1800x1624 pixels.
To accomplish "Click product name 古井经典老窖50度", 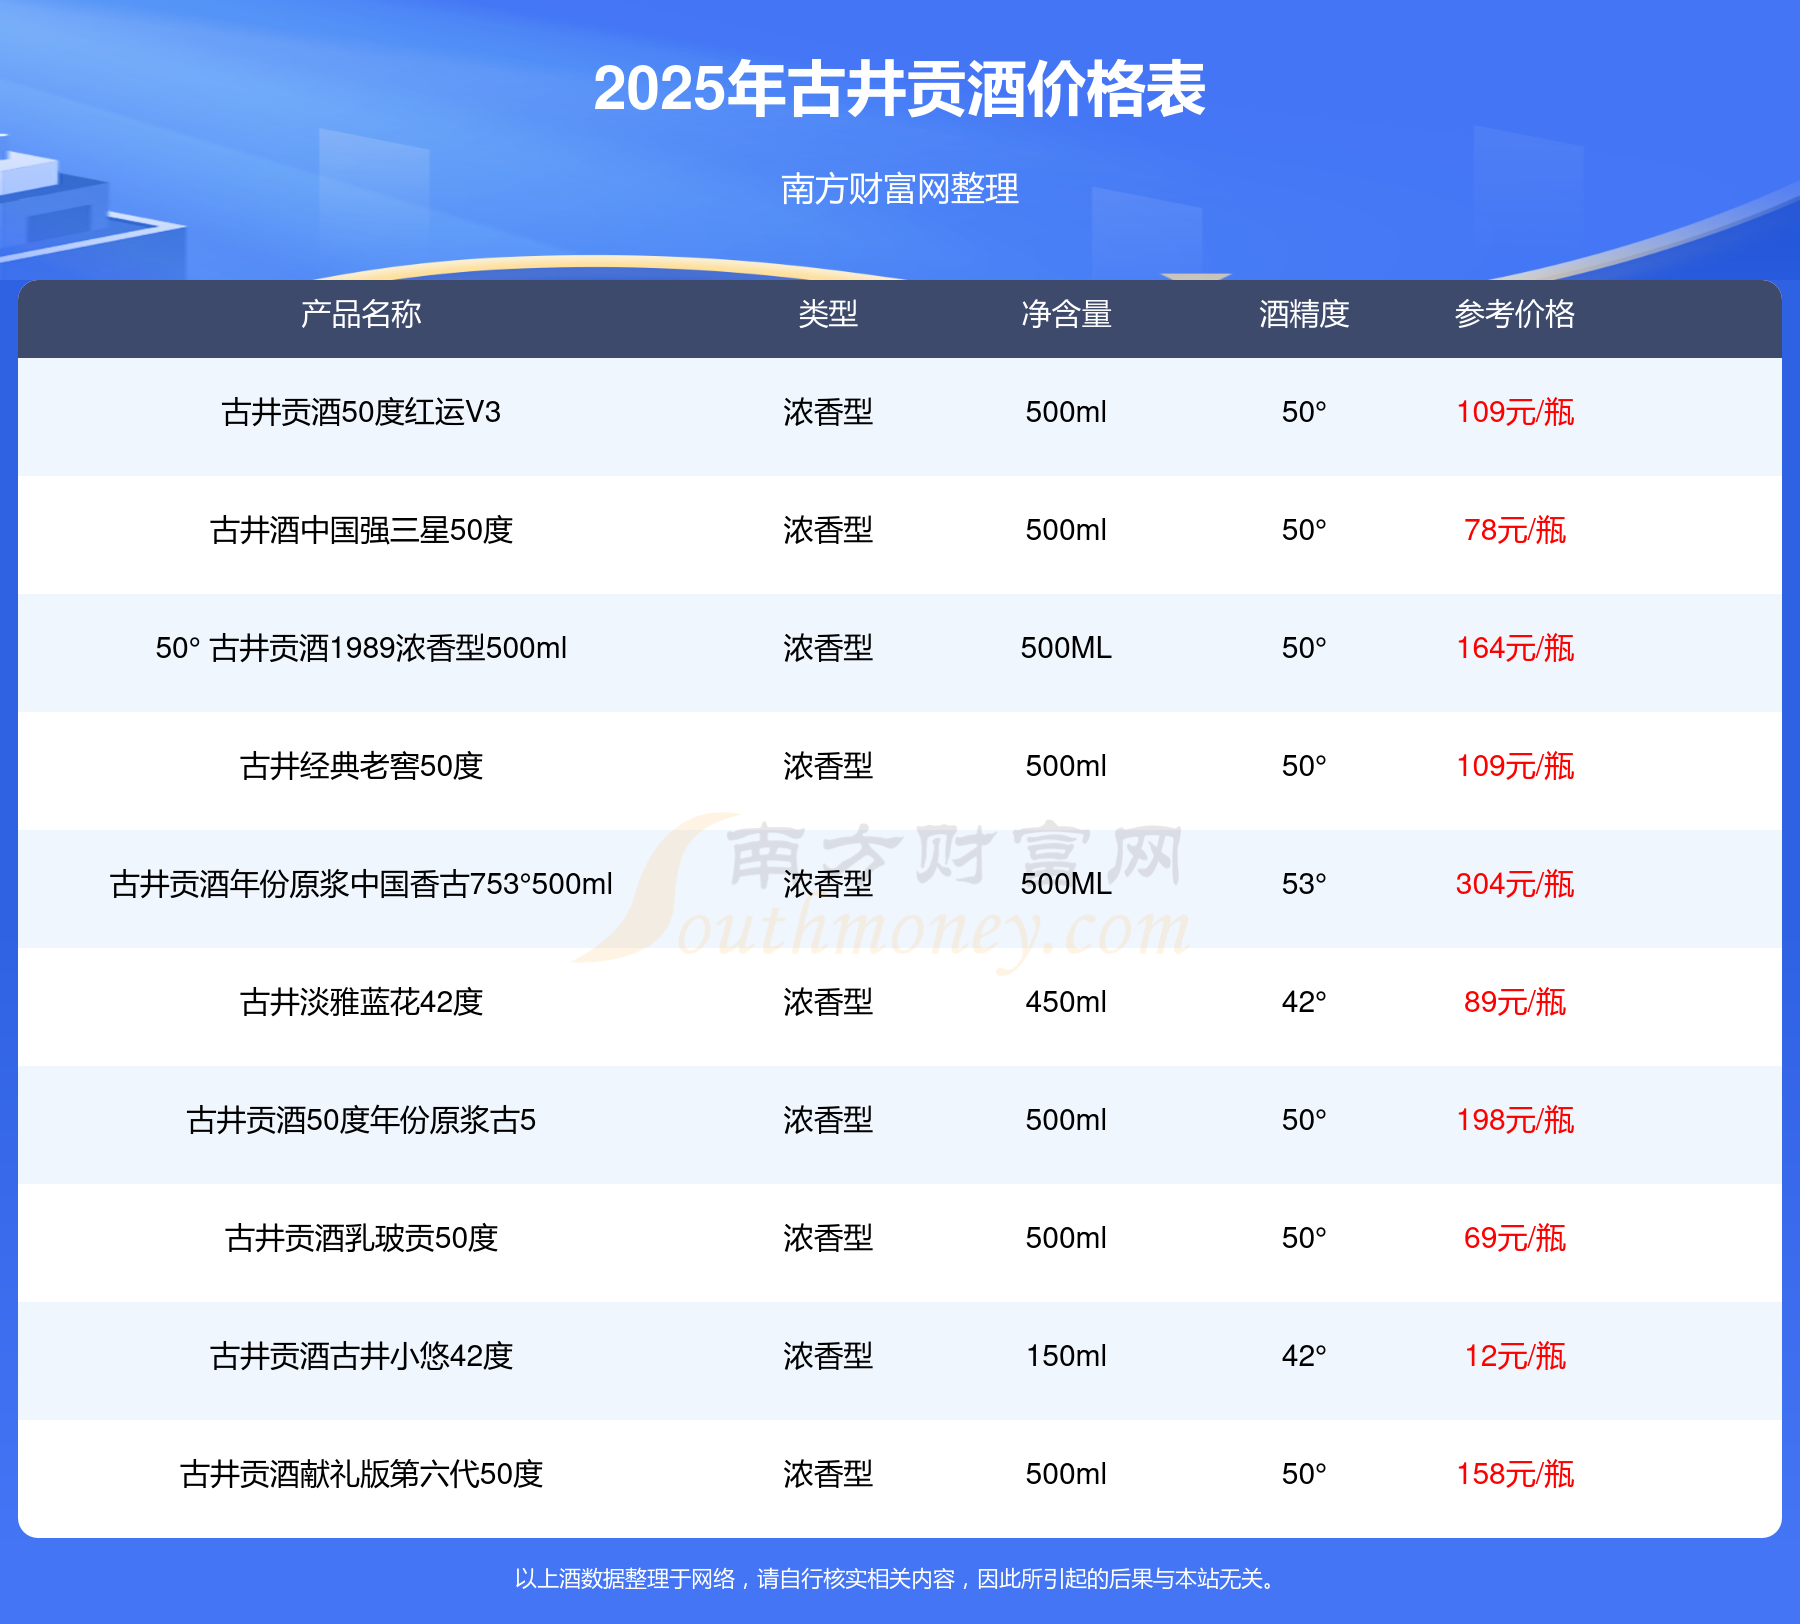I will pos(361,766).
